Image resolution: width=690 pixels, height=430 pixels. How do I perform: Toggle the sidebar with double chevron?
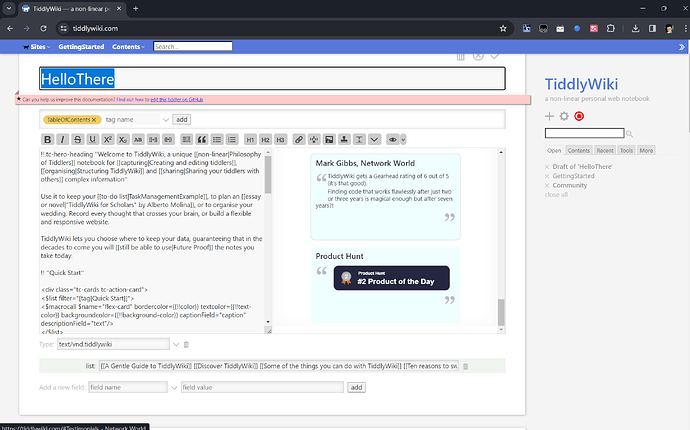682,47
